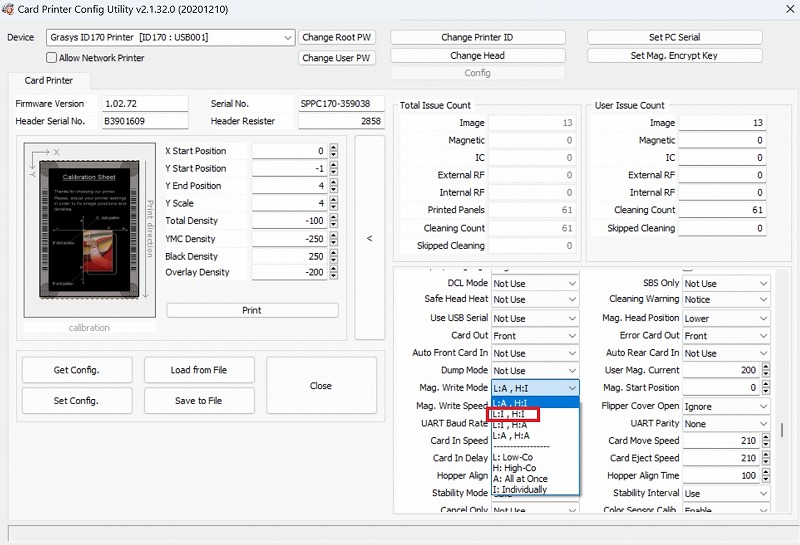The width and height of the screenshot is (800, 545).
Task: Click the large Close button
Action: point(321,386)
